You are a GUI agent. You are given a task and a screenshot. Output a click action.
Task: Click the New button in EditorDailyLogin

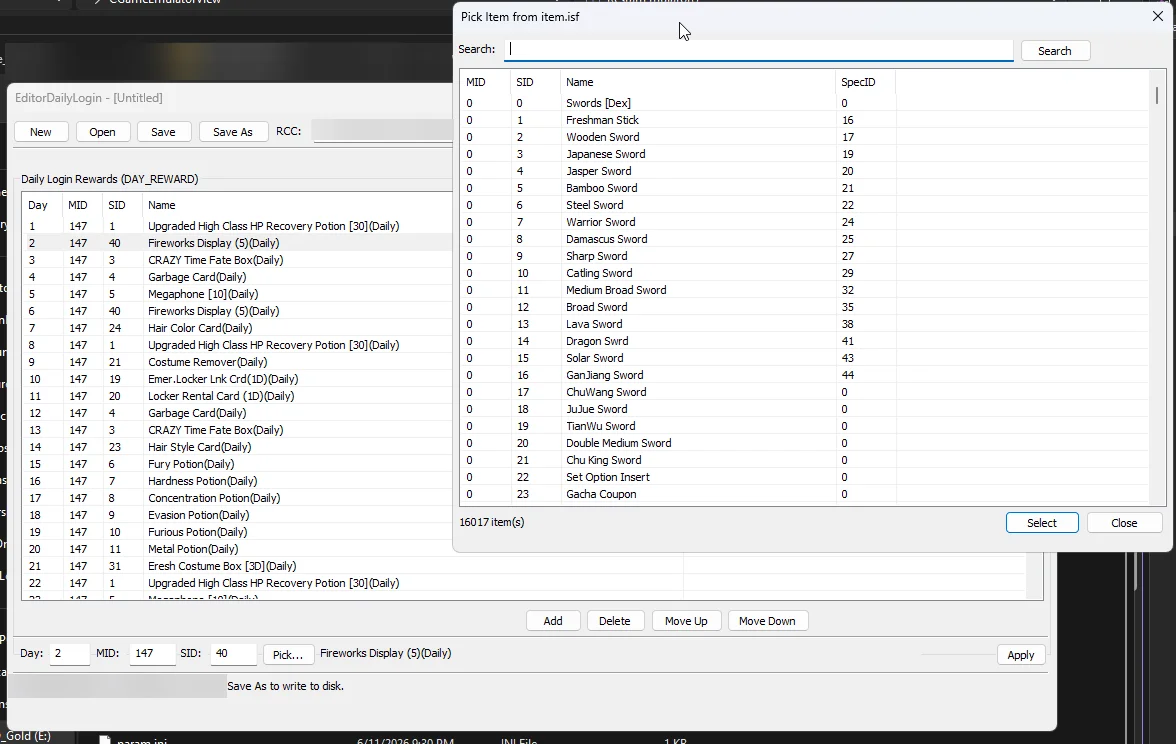click(41, 132)
